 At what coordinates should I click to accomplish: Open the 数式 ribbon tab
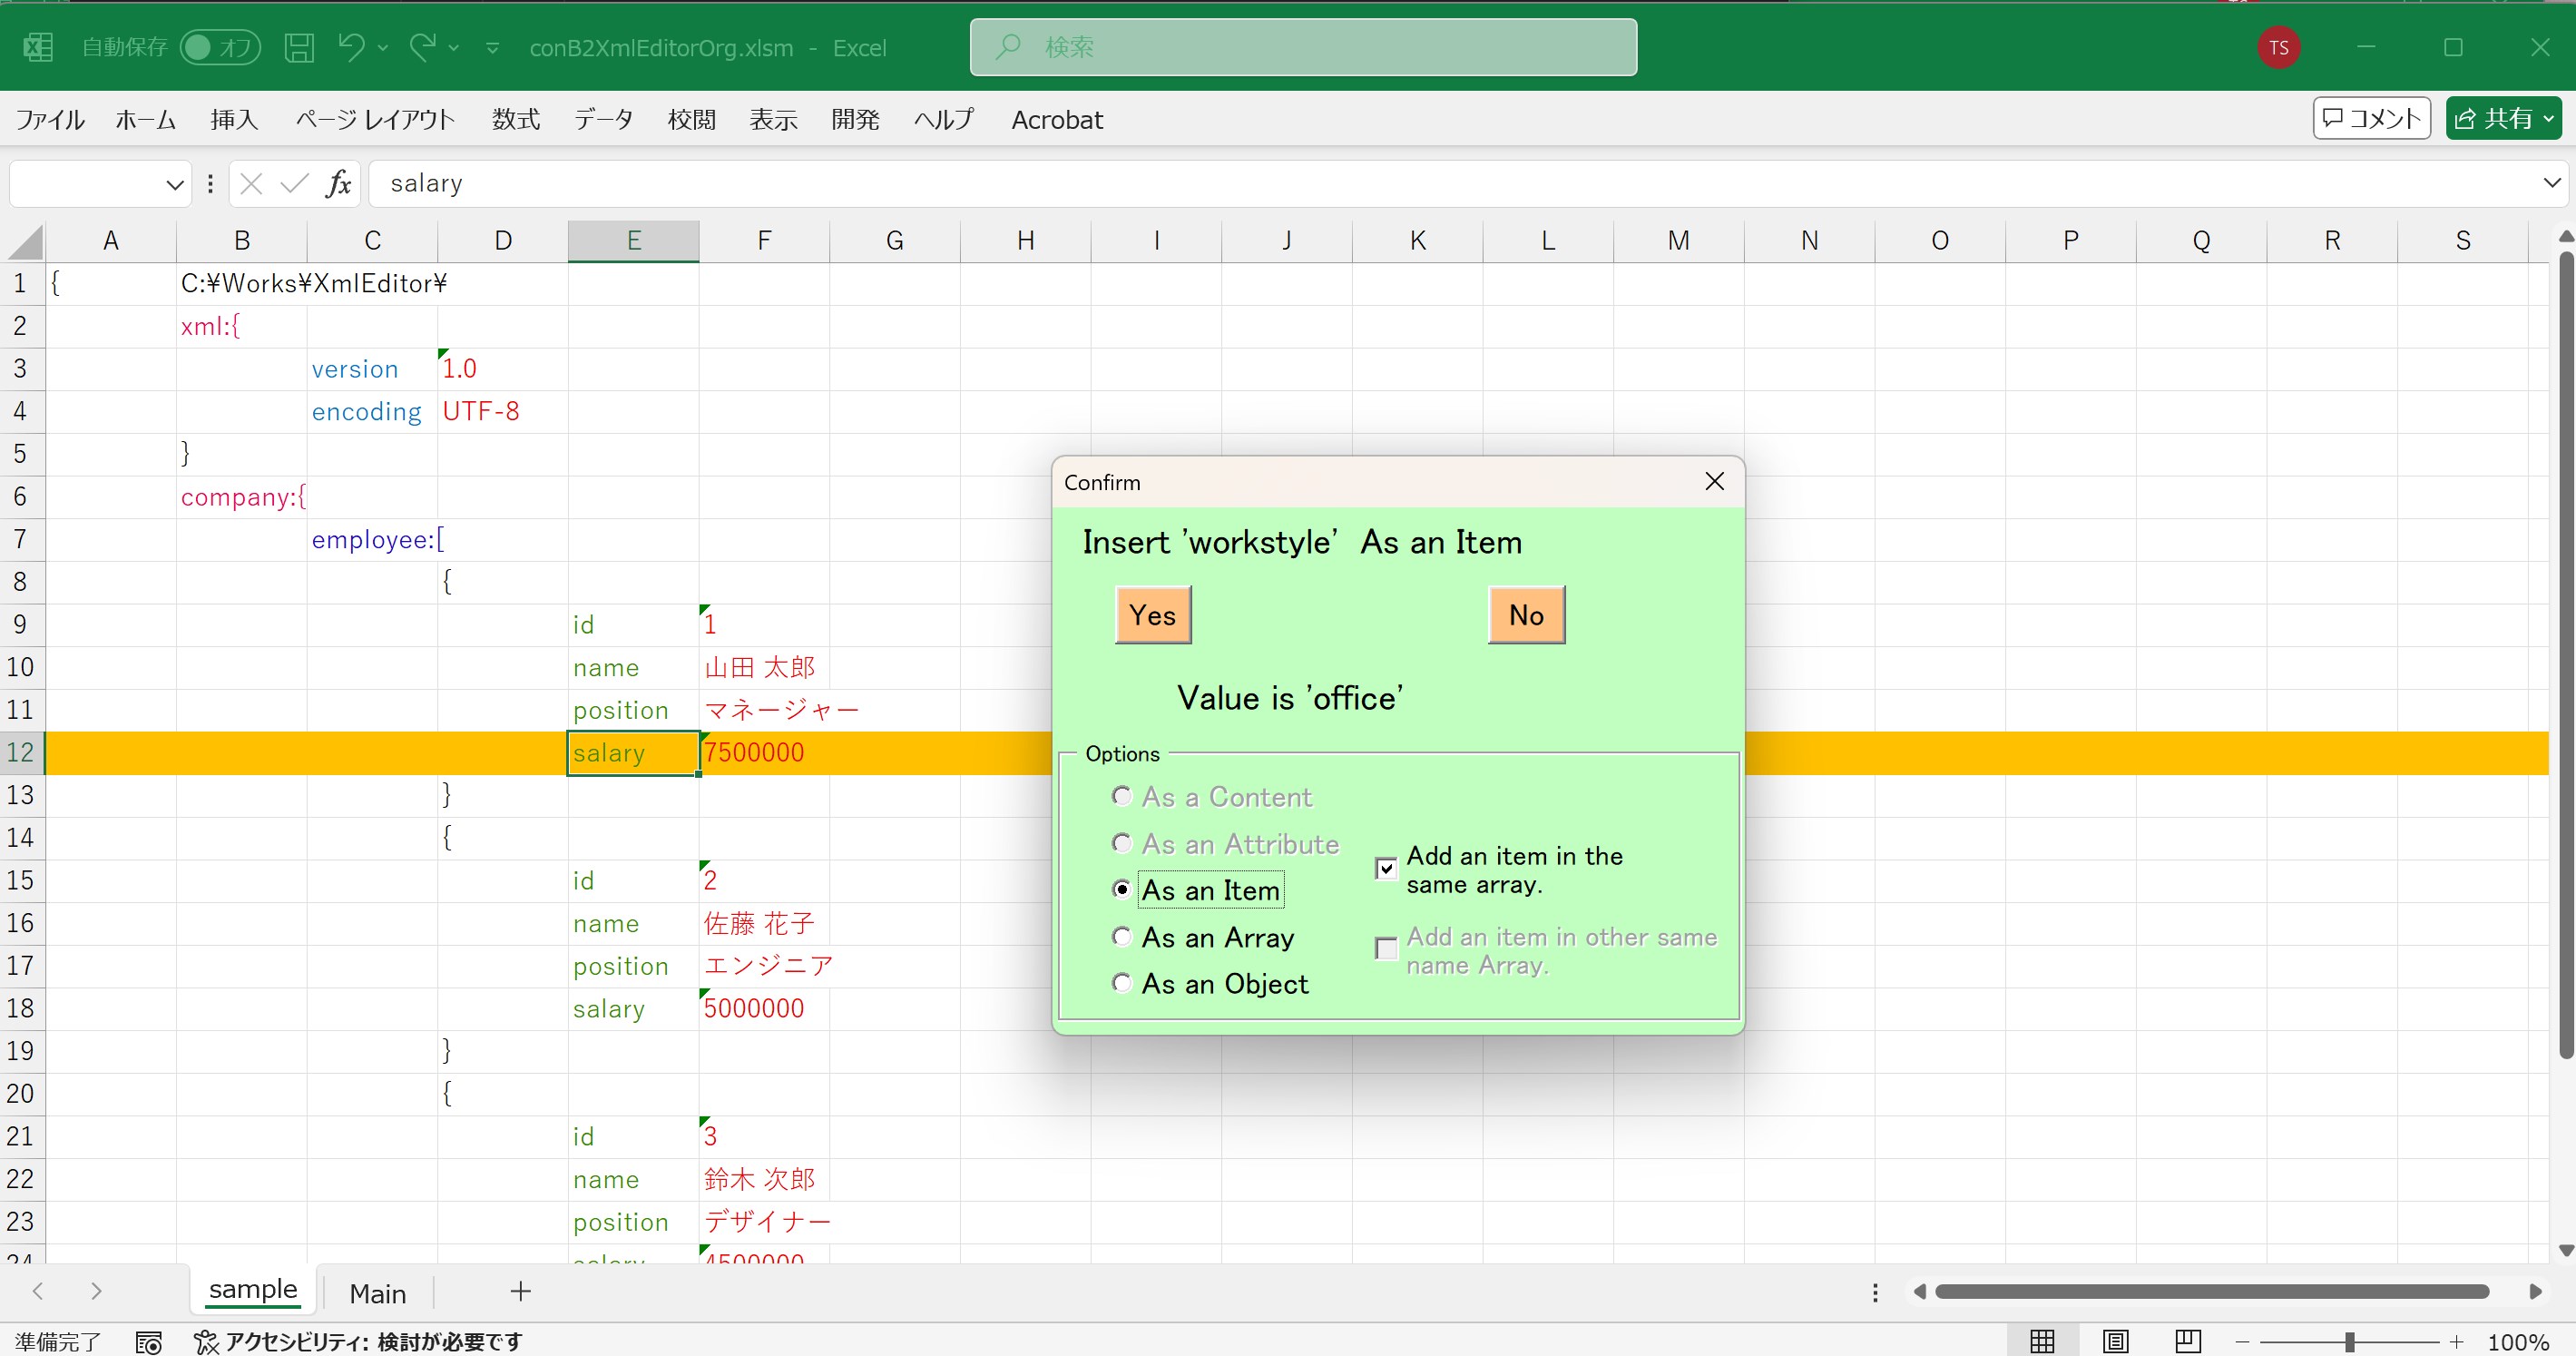pos(515,120)
